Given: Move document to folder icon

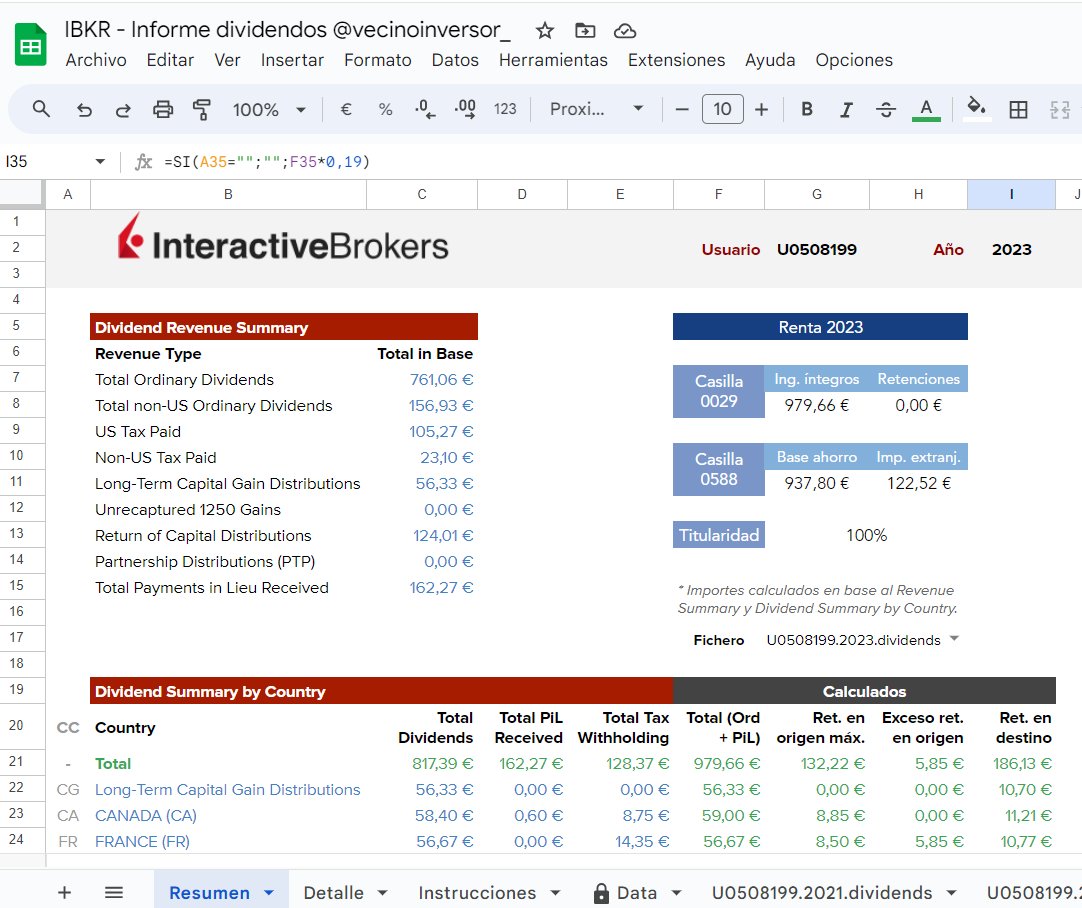Looking at the screenshot, I should click(x=584, y=30).
